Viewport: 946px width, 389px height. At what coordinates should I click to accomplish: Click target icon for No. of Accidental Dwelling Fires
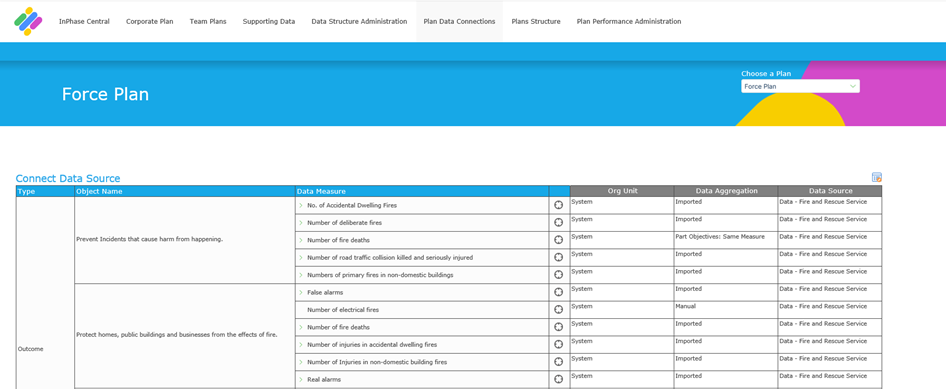[559, 205]
